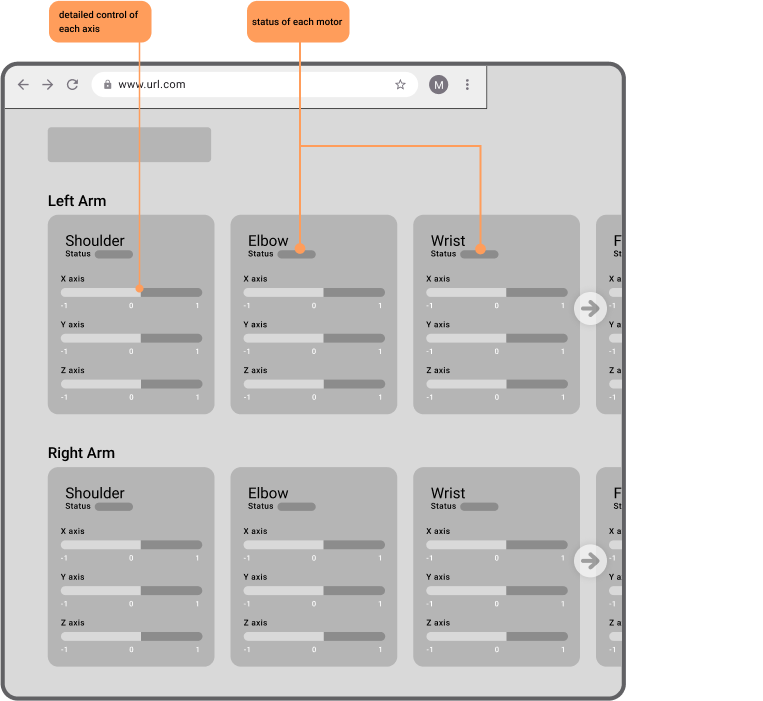The height and width of the screenshot is (701, 763).
Task: Click lock icon in address bar
Action: coord(108,85)
